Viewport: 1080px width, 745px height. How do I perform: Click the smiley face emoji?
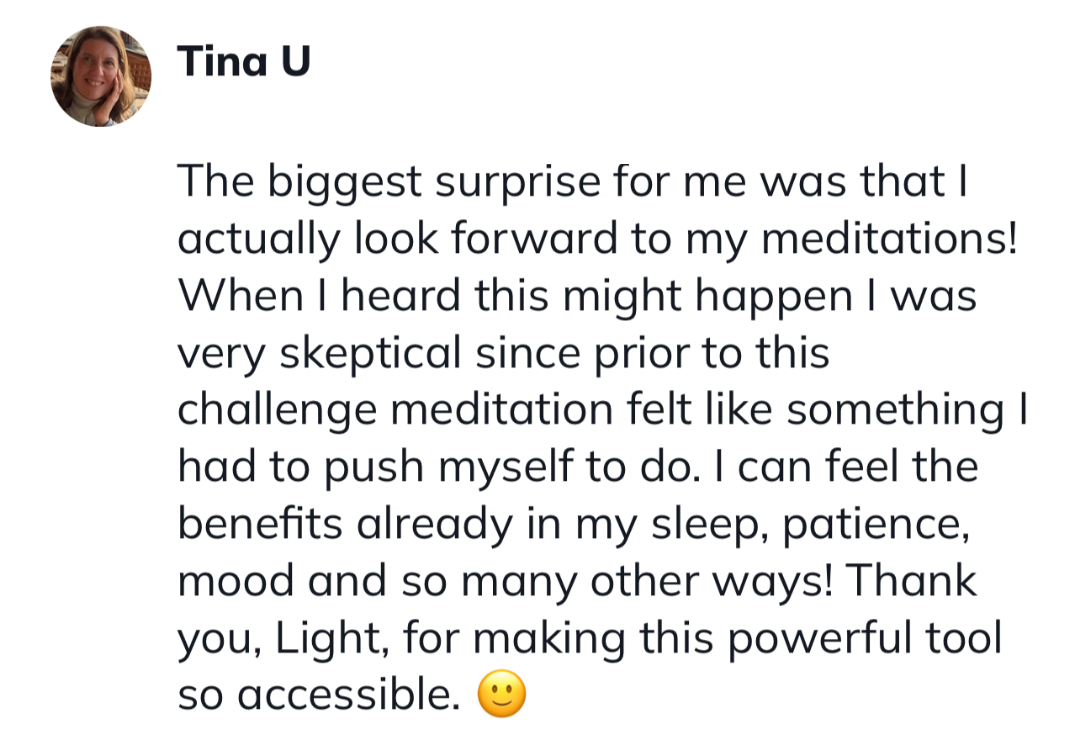(501, 693)
